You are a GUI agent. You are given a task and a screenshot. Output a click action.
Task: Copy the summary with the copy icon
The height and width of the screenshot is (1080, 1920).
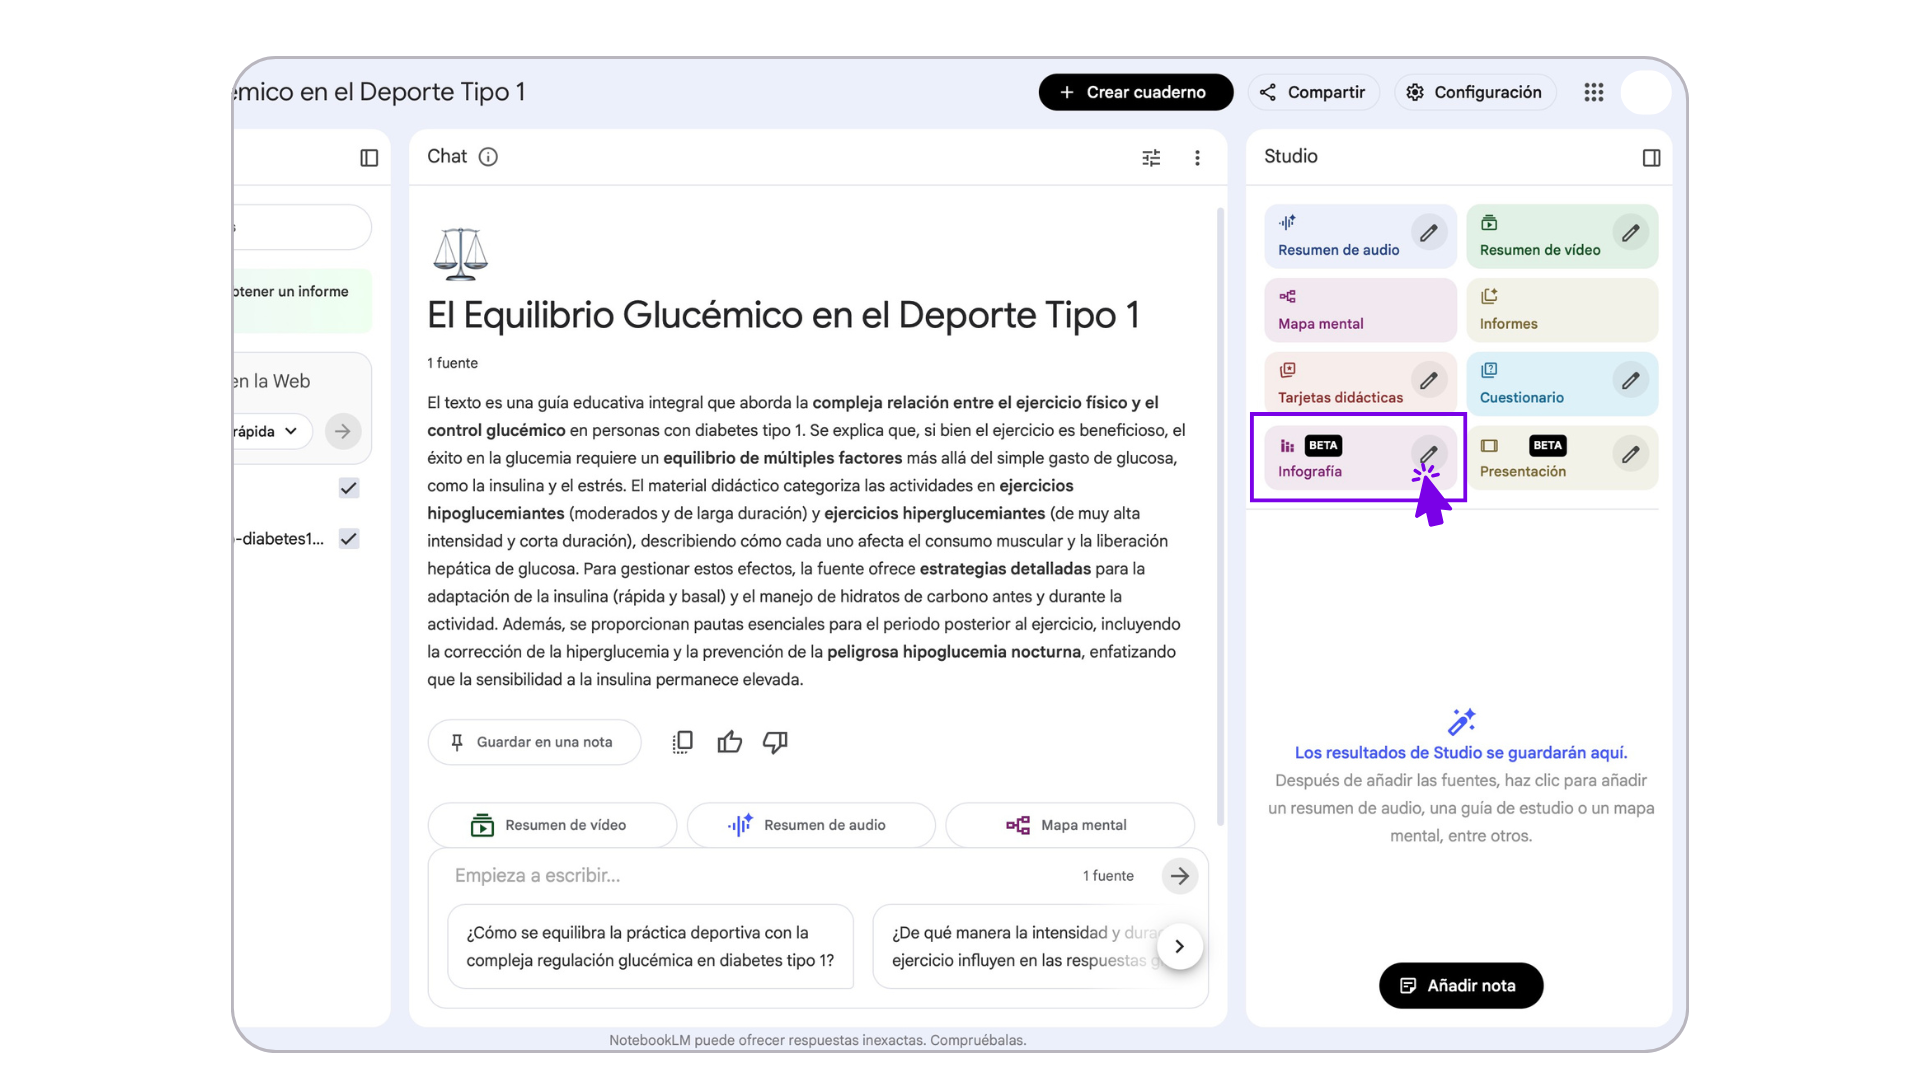tap(682, 742)
